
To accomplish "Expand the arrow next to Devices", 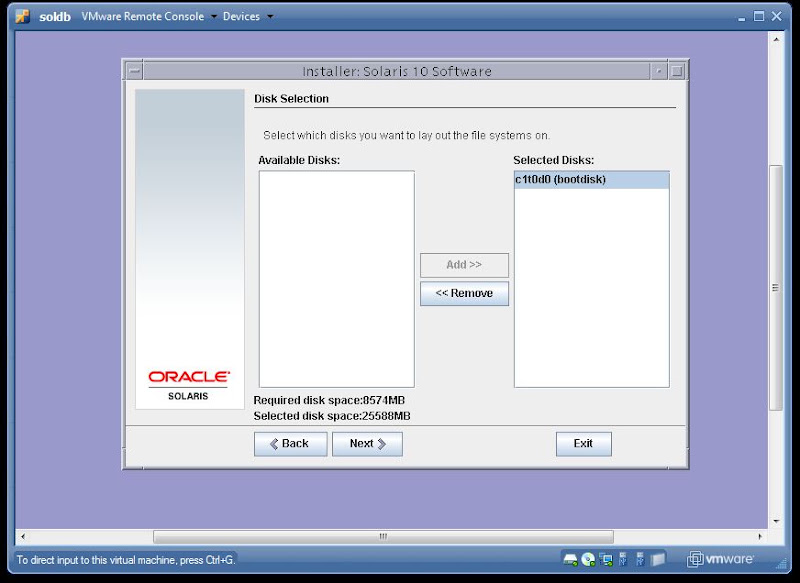I will (x=270, y=17).
